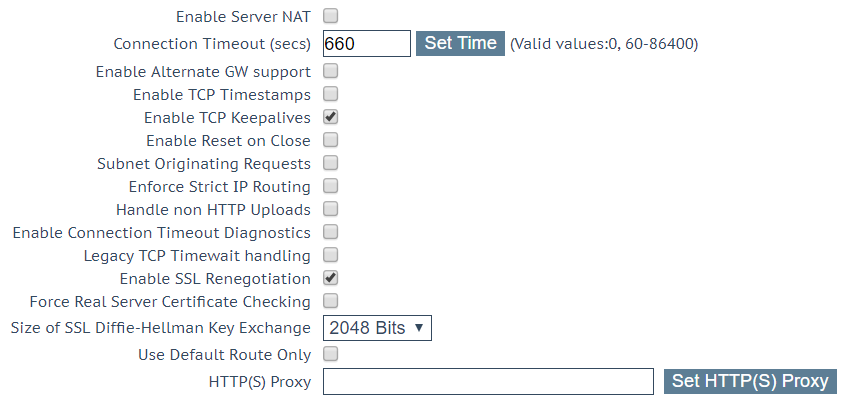Viewport: 848px width, 405px height.
Task: Open the Diffie-Hellman Key Exchange size dropdown
Action: pos(377,328)
